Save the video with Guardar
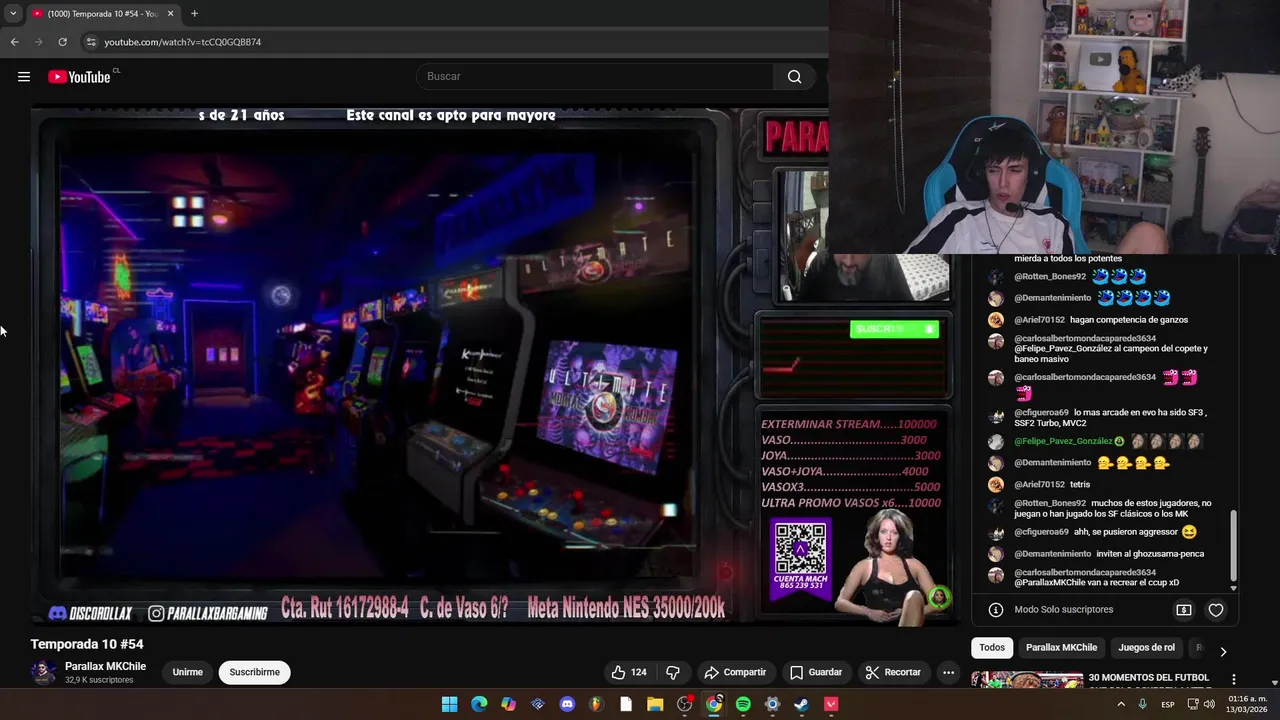 816,672
